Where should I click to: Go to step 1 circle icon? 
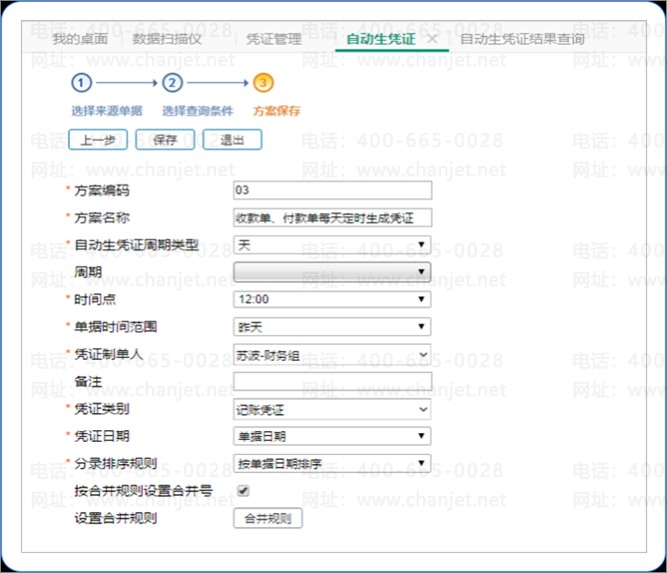(82, 83)
